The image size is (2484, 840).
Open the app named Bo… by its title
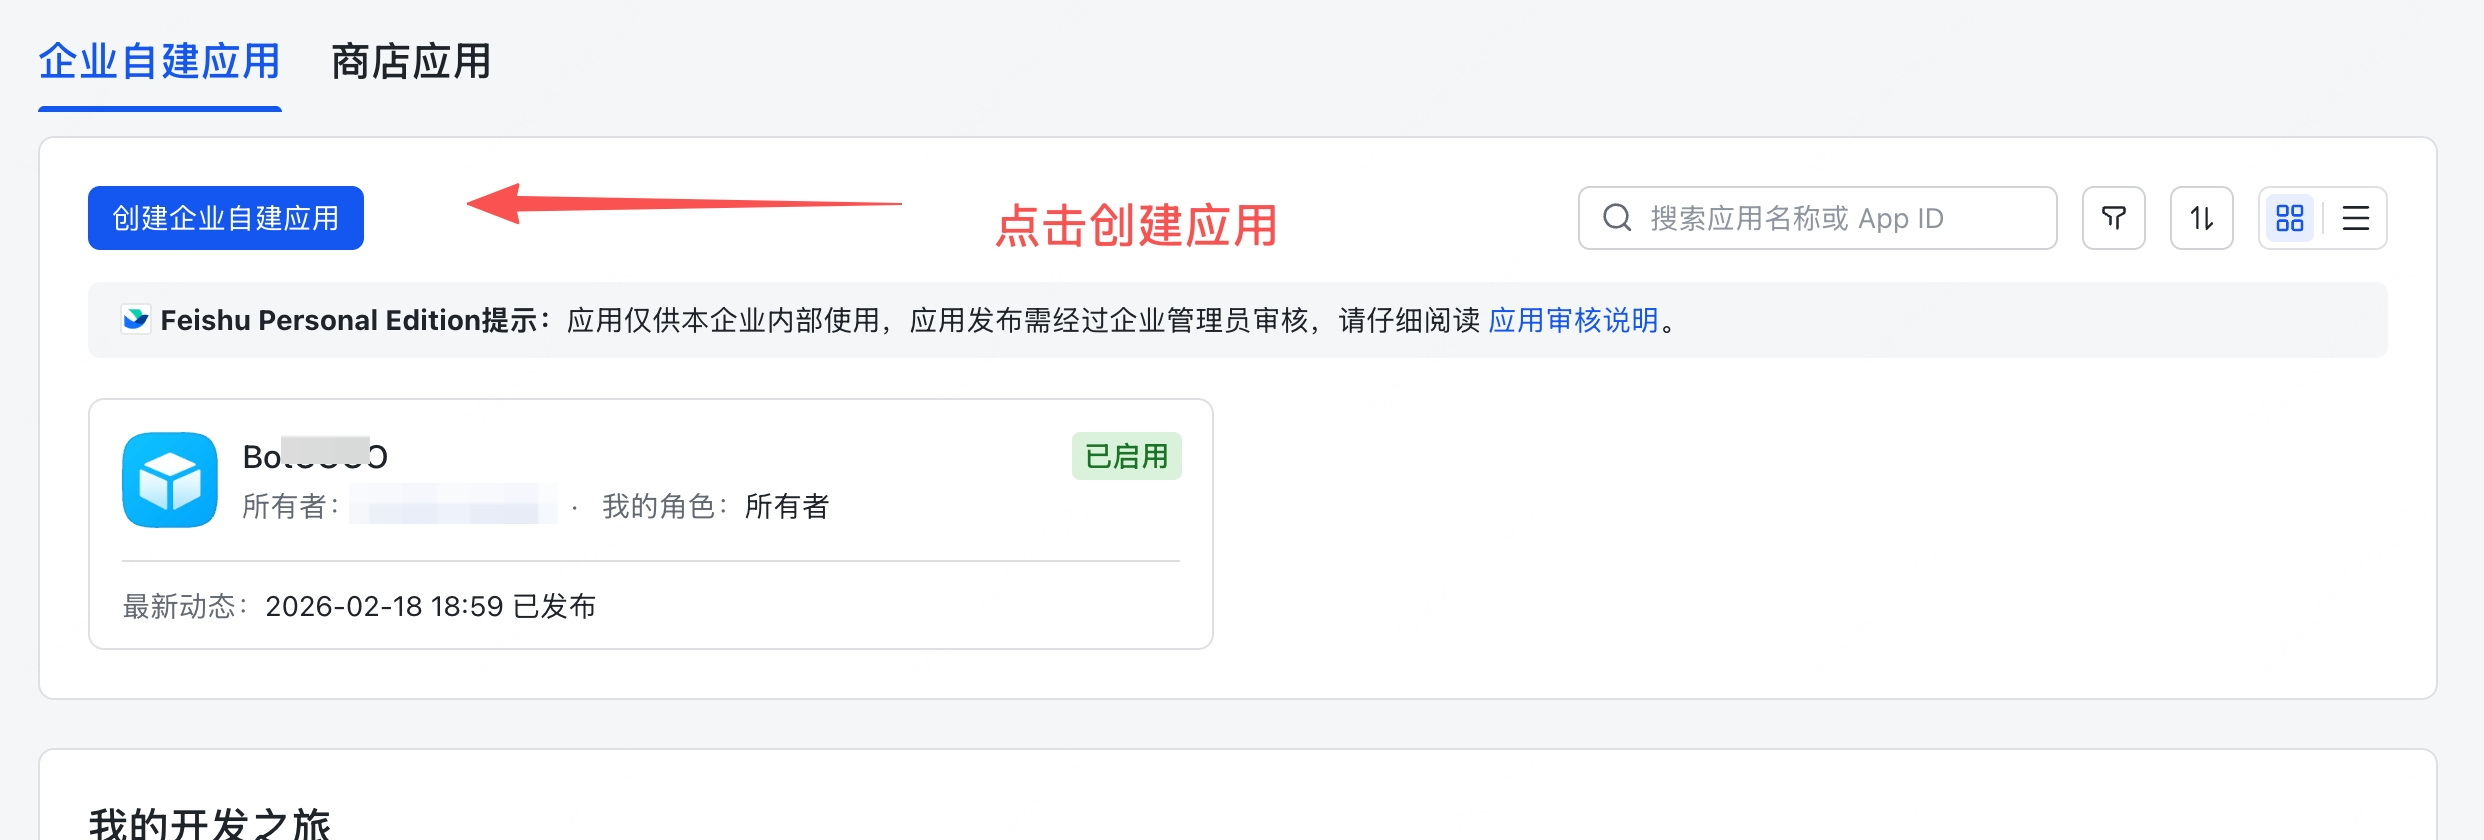[314, 456]
